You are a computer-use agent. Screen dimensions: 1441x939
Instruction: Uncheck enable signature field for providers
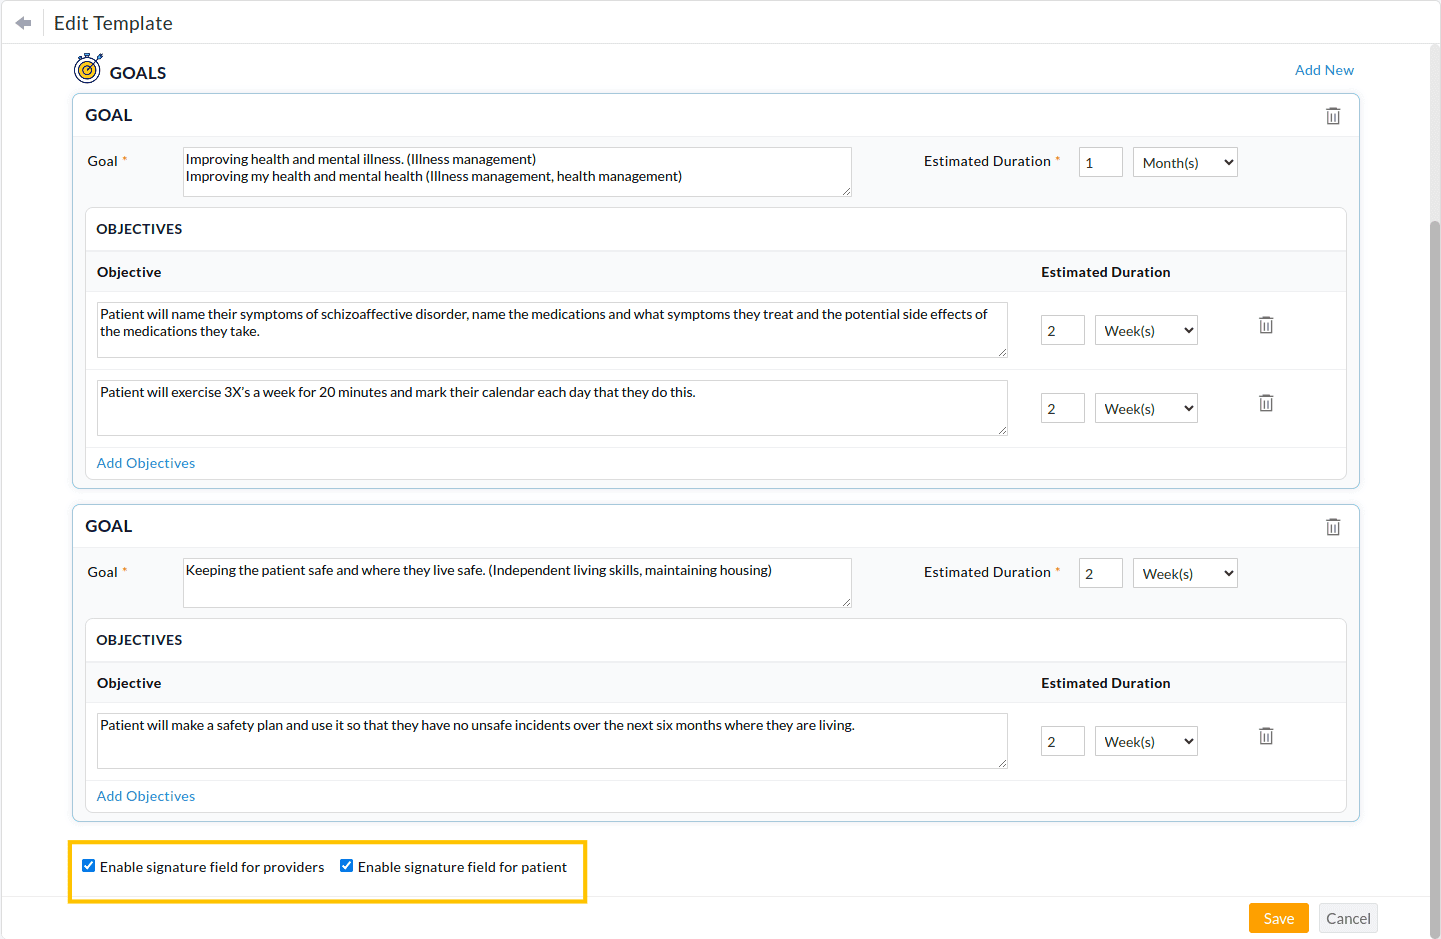click(x=89, y=865)
